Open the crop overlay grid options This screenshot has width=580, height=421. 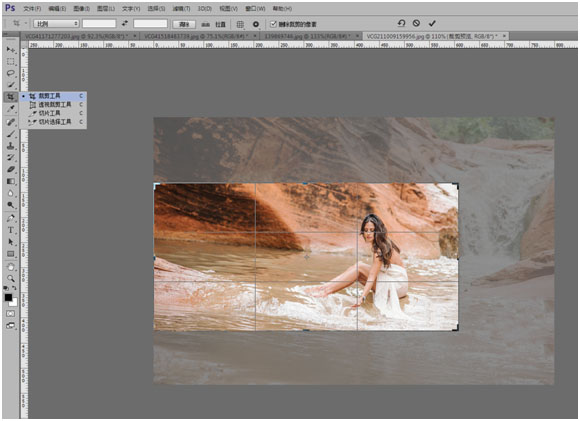240,24
